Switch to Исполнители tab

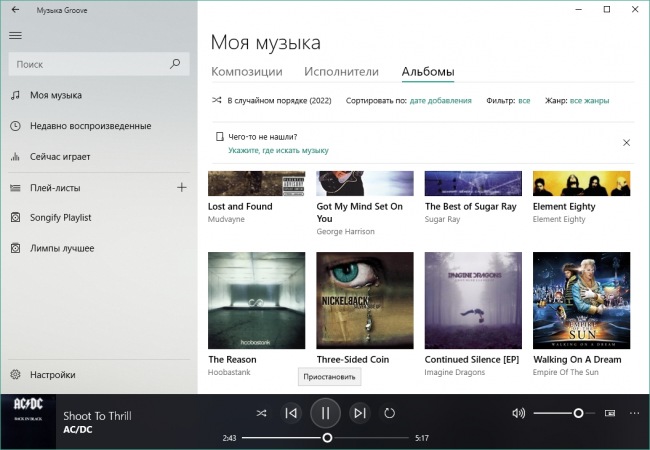click(341, 72)
